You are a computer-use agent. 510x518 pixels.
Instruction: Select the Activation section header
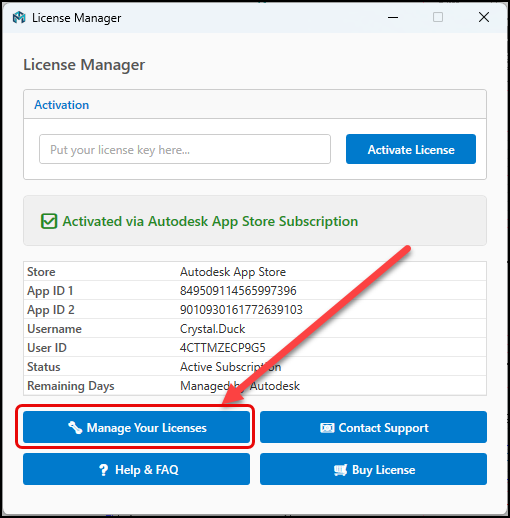coord(62,105)
